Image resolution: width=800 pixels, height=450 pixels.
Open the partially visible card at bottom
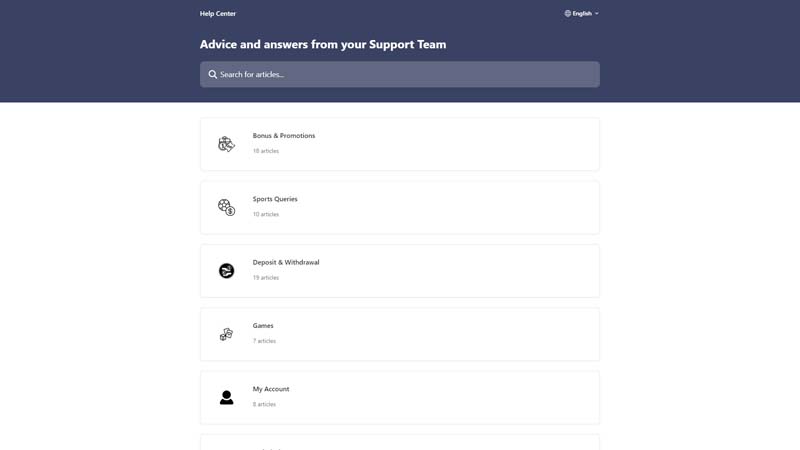point(400,443)
